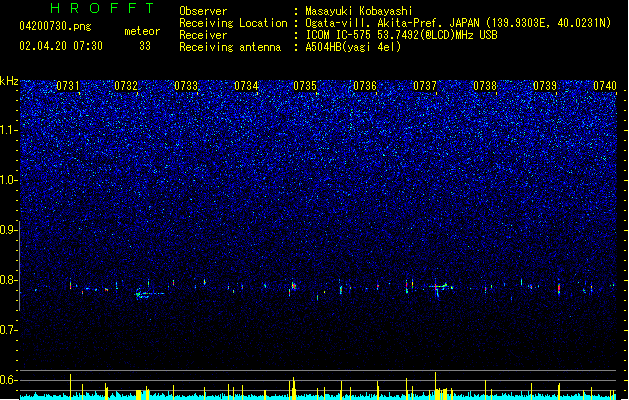The width and height of the screenshot is (629, 400).
Task: Click the meteor count value 33
Action: click(x=145, y=46)
